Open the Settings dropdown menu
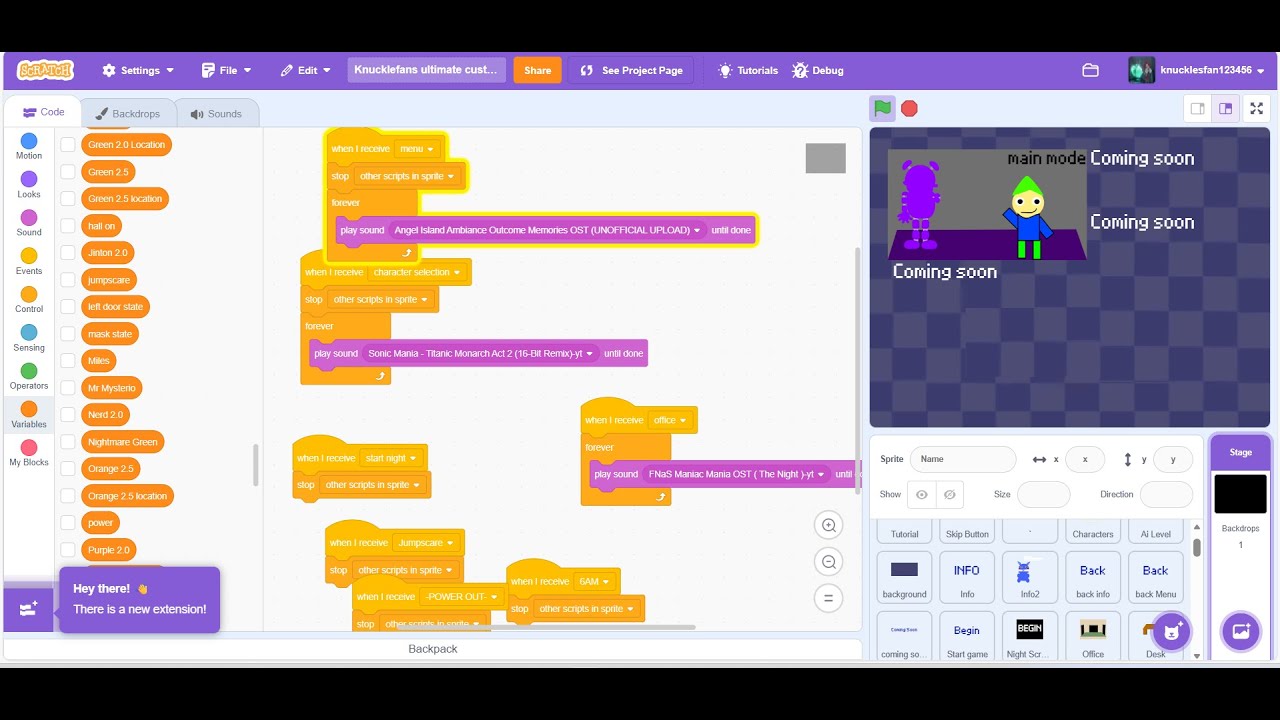This screenshot has height=720, width=1280. [138, 70]
